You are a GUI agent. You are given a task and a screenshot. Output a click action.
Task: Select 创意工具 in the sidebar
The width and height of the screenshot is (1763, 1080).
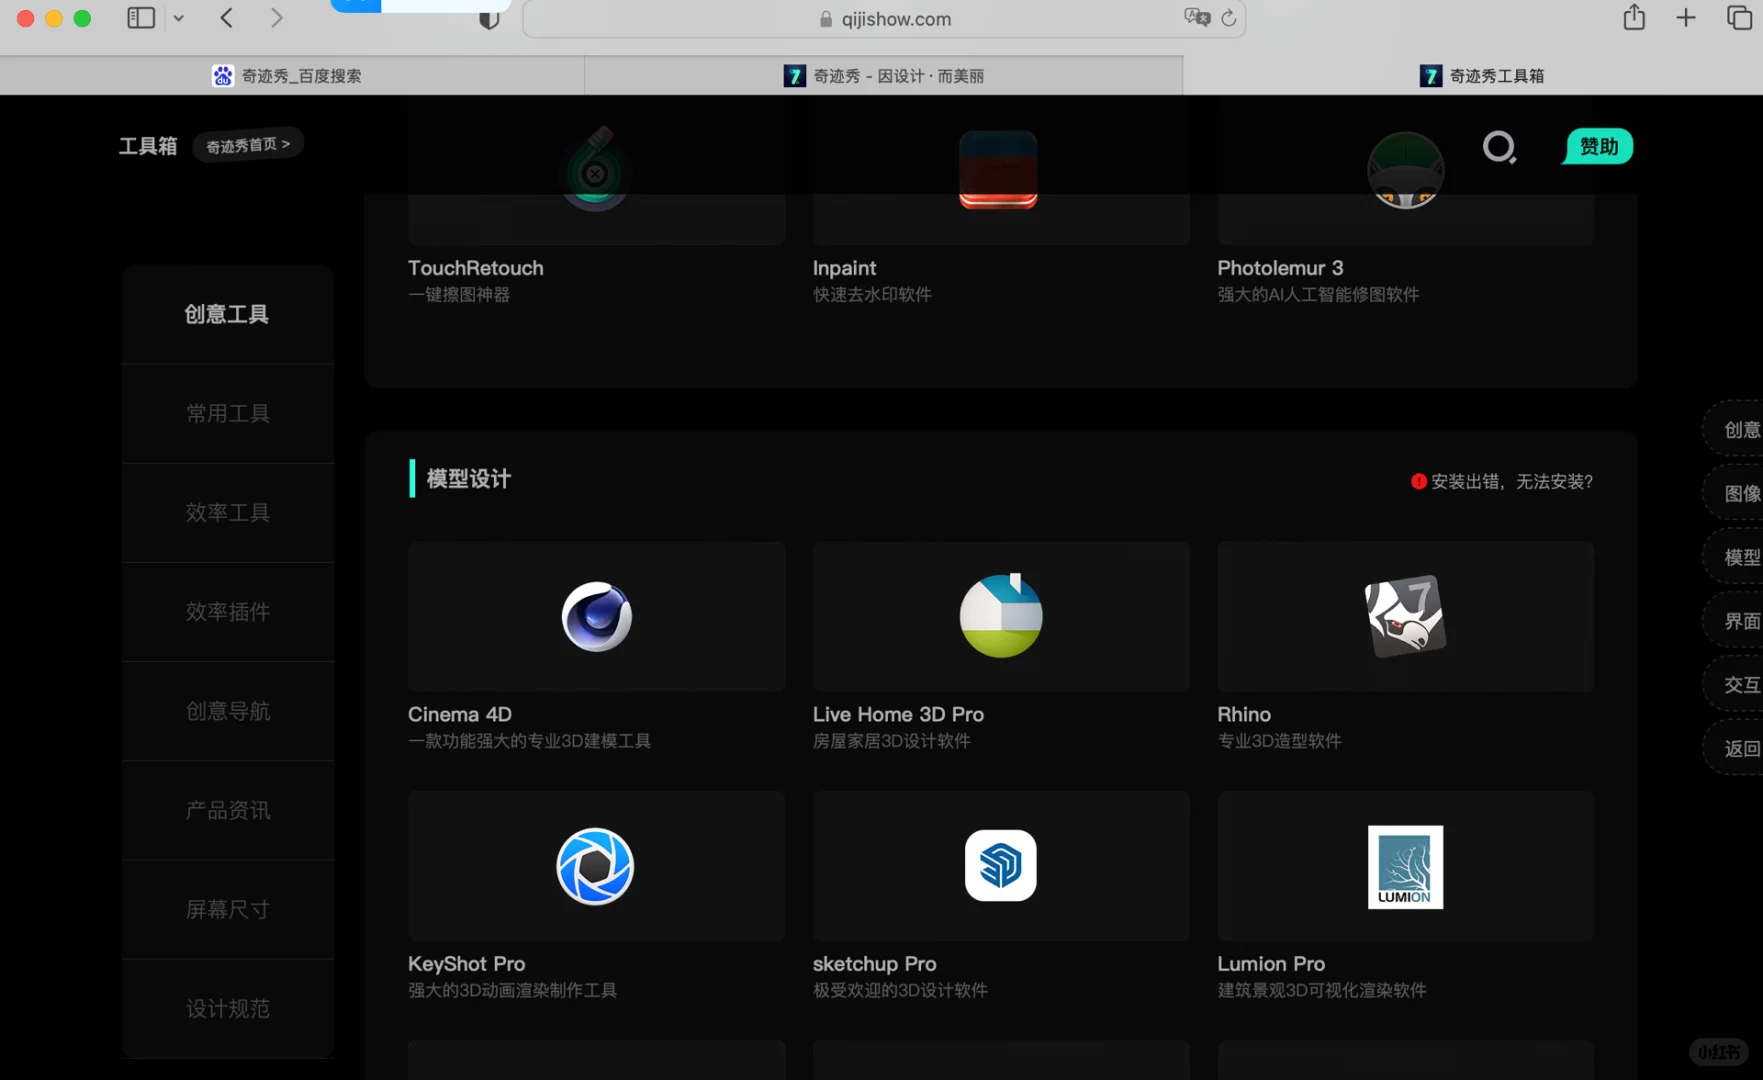coord(227,314)
